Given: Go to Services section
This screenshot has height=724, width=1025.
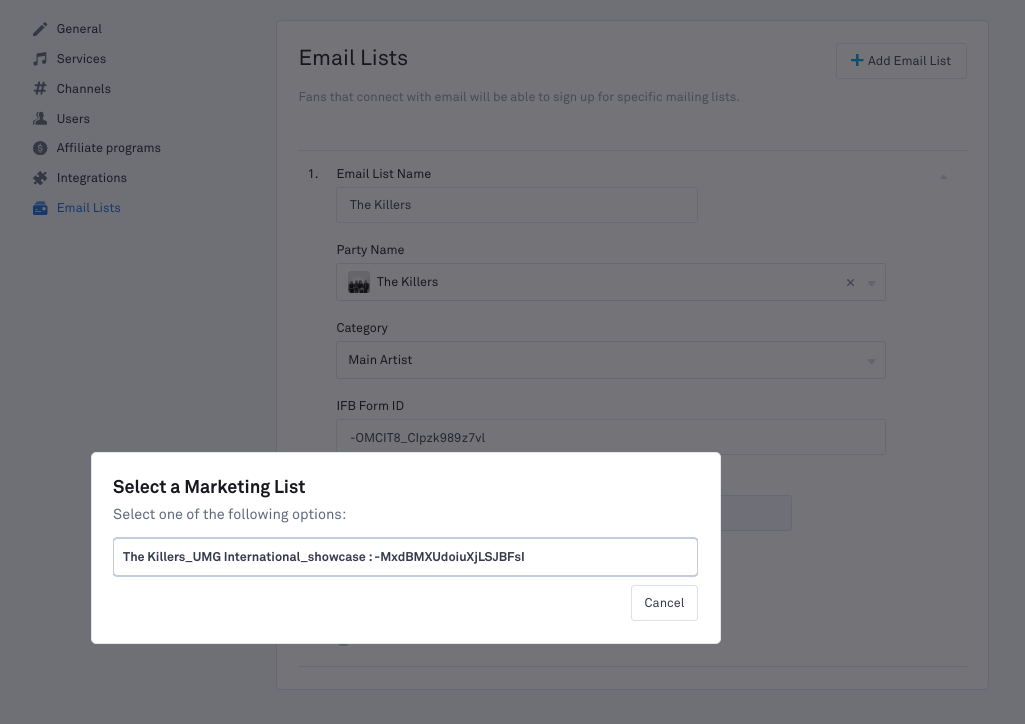Looking at the screenshot, I should tap(81, 59).
